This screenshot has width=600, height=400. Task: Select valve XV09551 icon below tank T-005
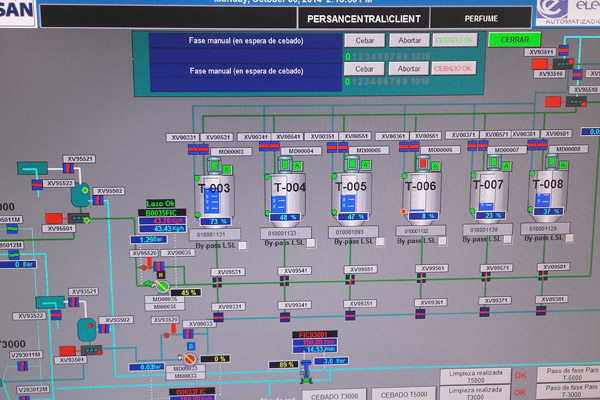tap(350, 280)
